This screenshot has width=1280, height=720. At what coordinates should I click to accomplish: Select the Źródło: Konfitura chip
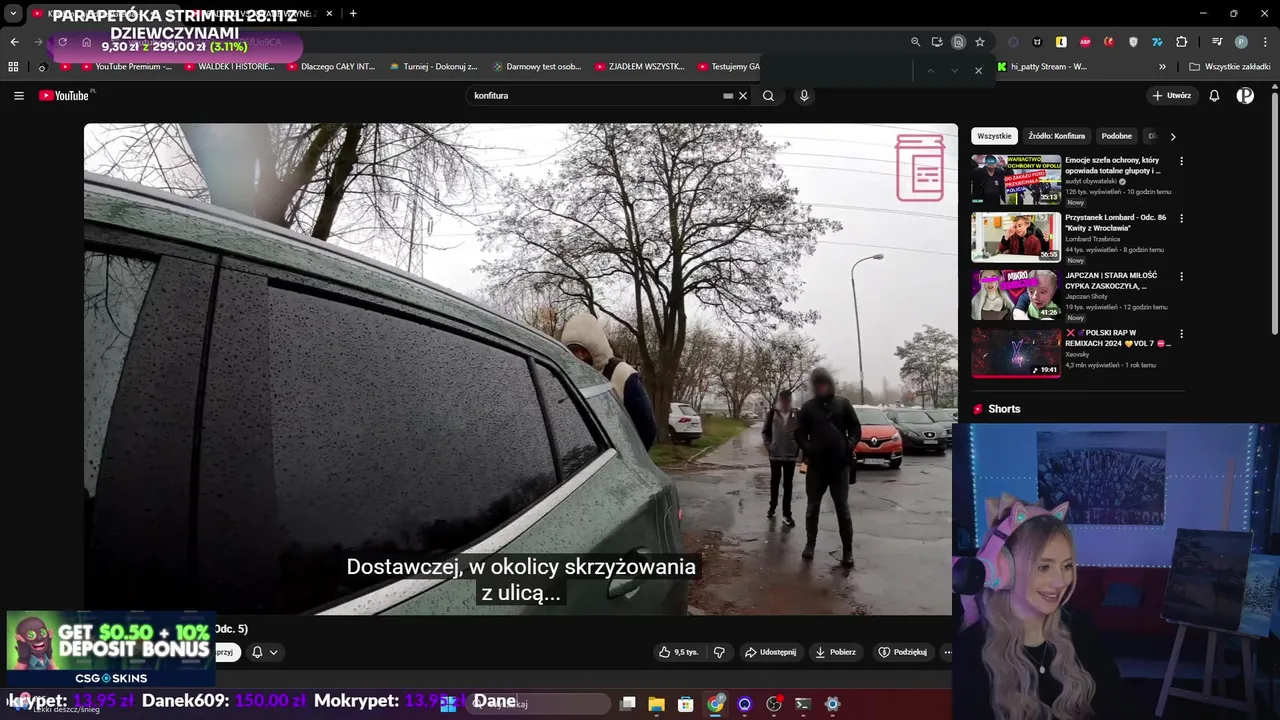pos(1056,136)
